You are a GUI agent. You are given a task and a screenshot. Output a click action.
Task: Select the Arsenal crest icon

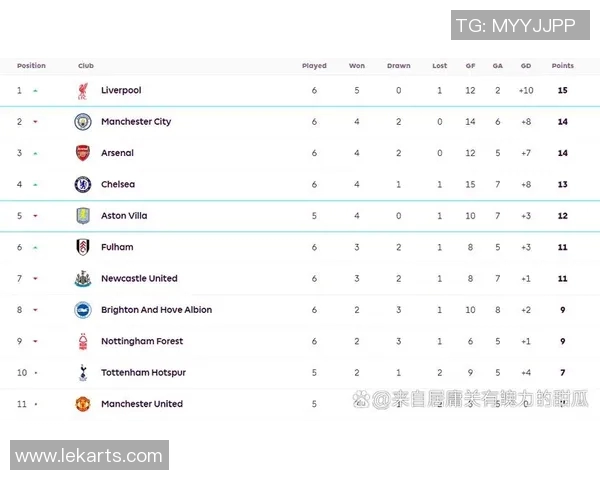point(82,153)
